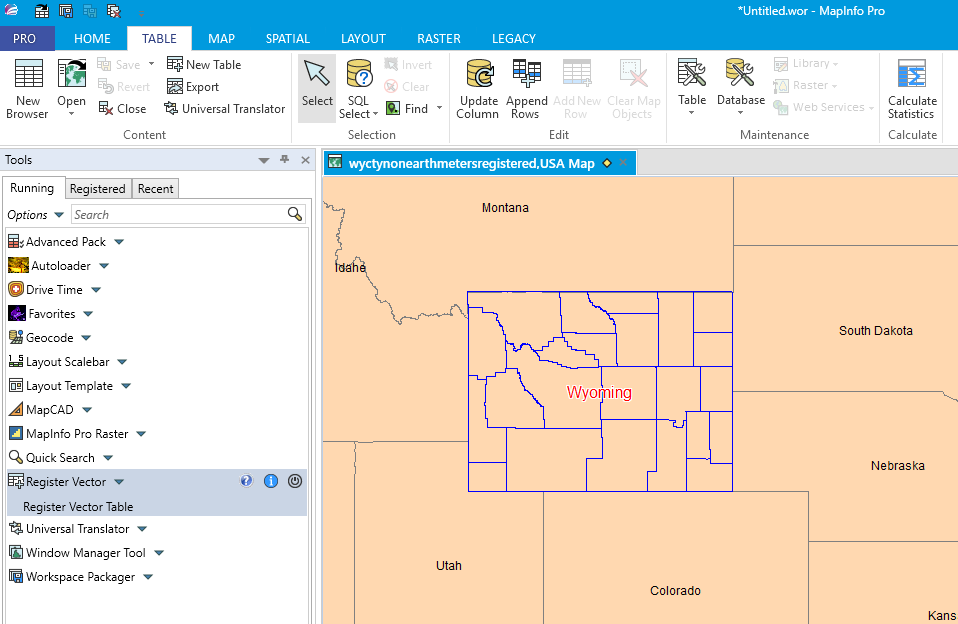Launch Universal Translator from the ribbon
Image resolution: width=958 pixels, height=624 pixels.
225,109
